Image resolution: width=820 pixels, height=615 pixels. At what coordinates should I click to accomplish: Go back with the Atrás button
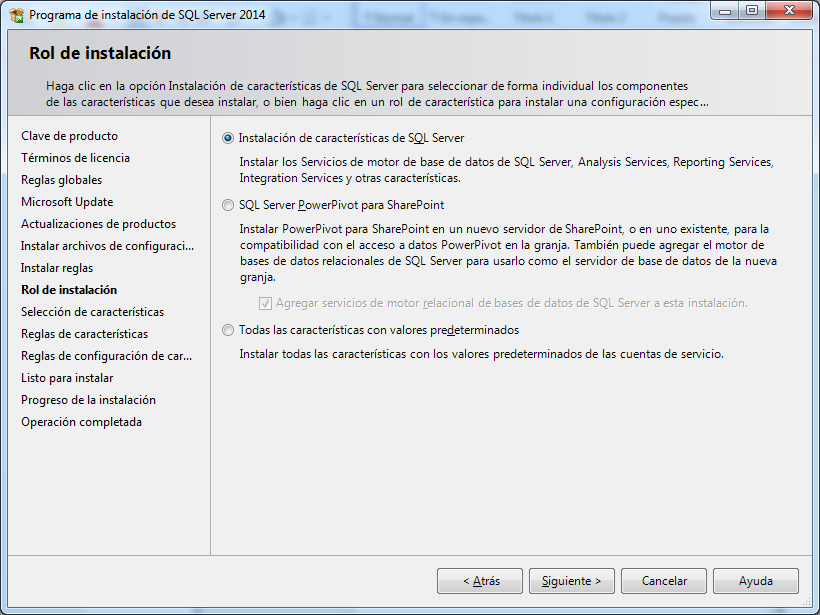[x=480, y=581]
